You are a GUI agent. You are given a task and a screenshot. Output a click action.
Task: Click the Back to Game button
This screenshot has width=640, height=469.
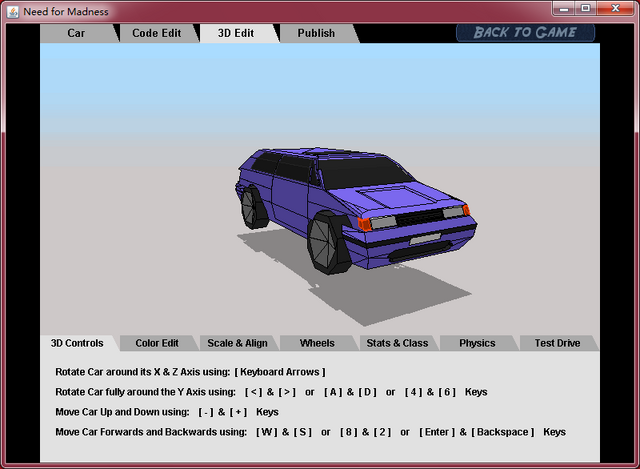click(x=525, y=33)
